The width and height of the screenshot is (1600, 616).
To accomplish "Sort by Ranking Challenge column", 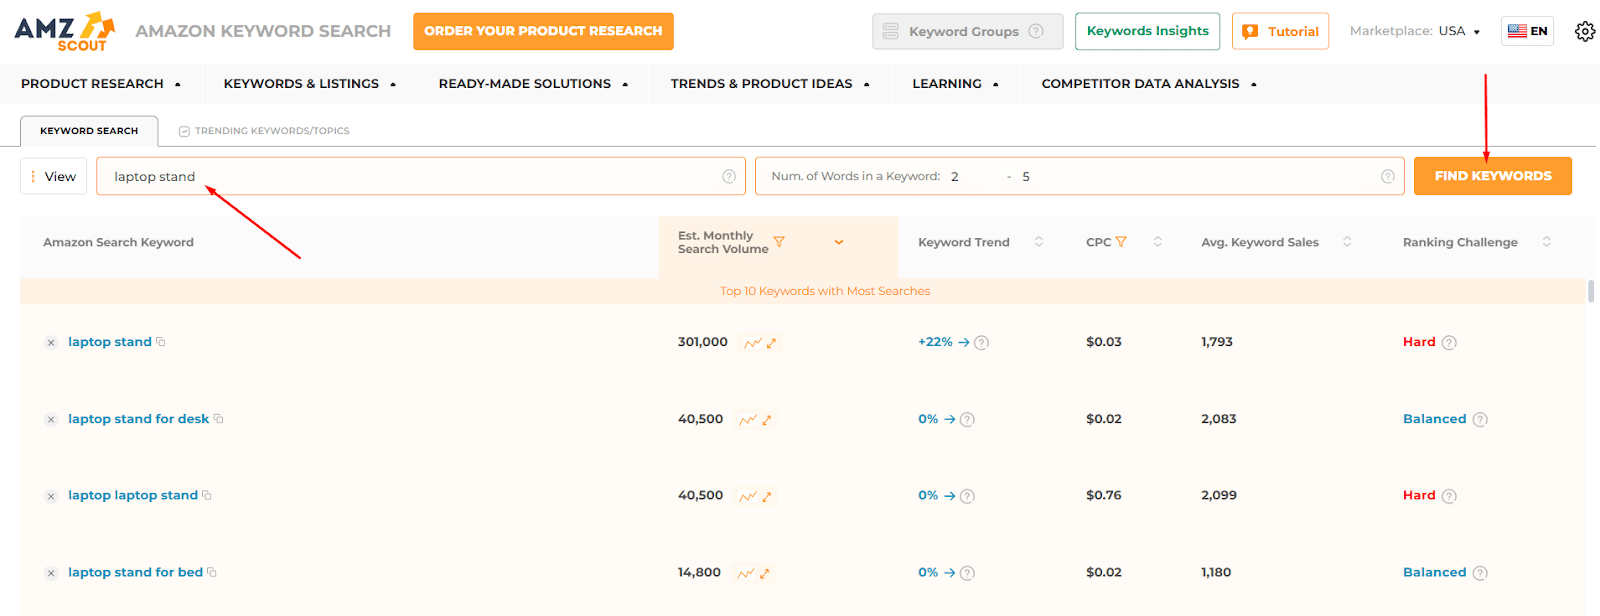I will coord(1547,242).
